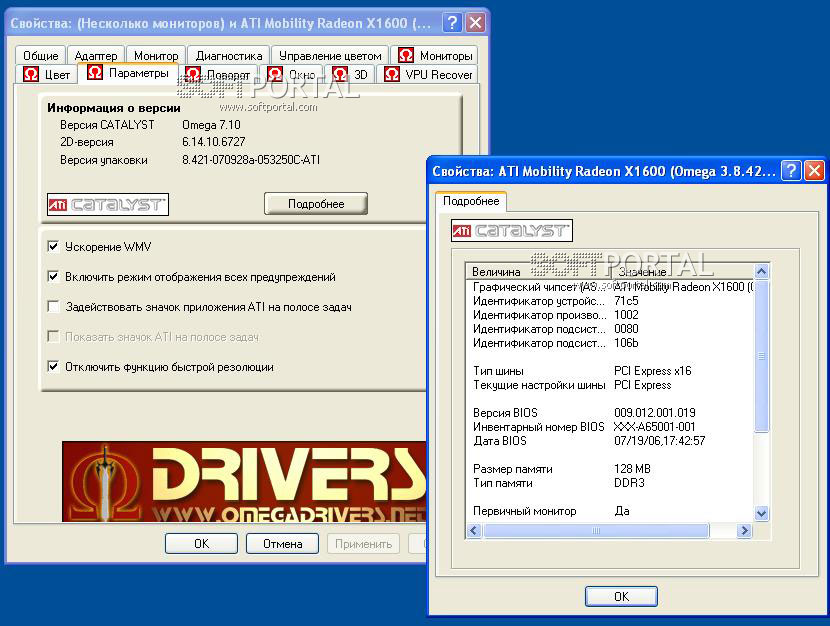Click the Отмена button
This screenshot has width=830, height=626.
(x=283, y=543)
